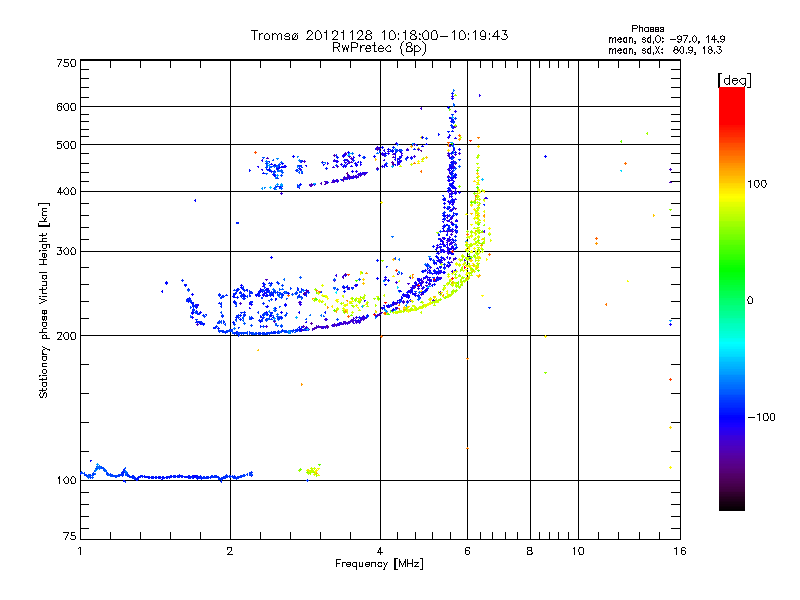This screenshot has width=800, height=600.
Task: Click colorbar tick label '0'
Action: [750, 301]
